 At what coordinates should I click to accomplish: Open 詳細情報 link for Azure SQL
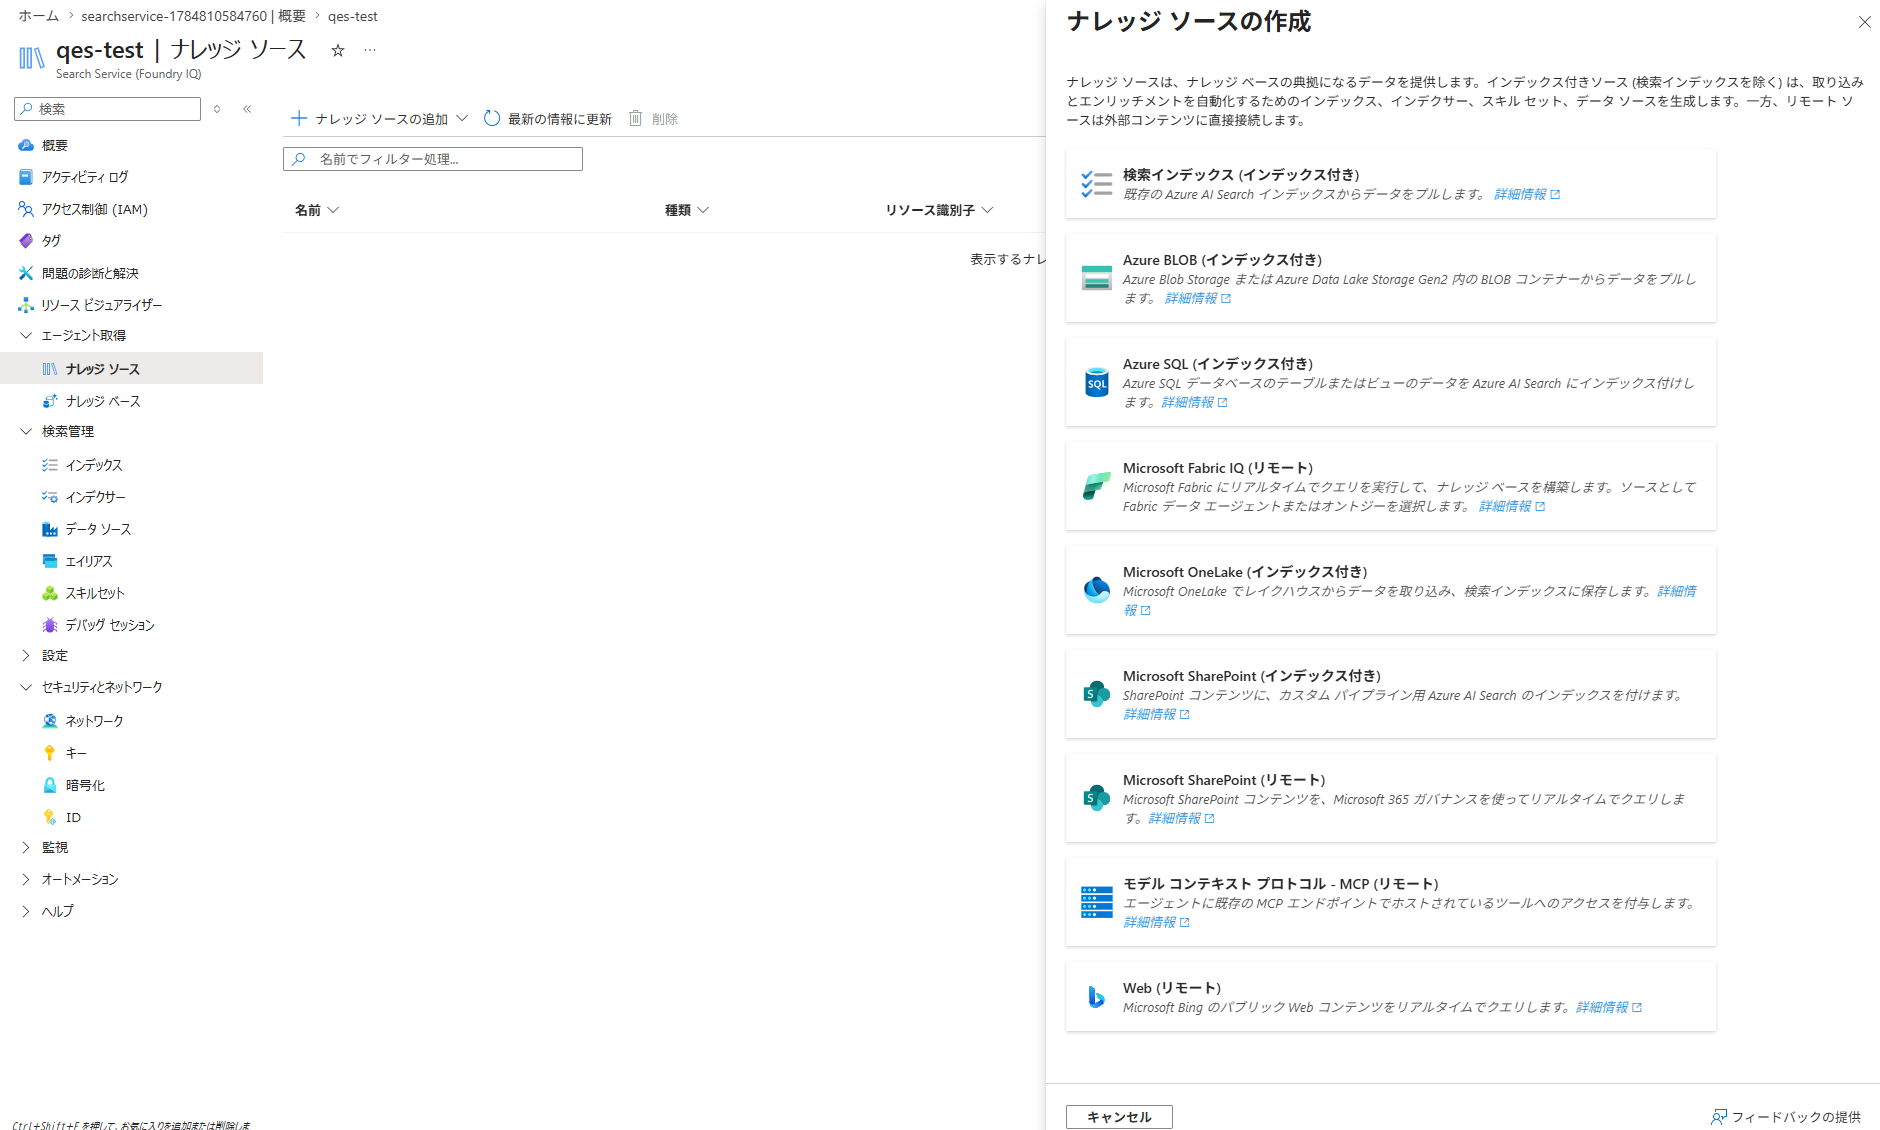1194,402
